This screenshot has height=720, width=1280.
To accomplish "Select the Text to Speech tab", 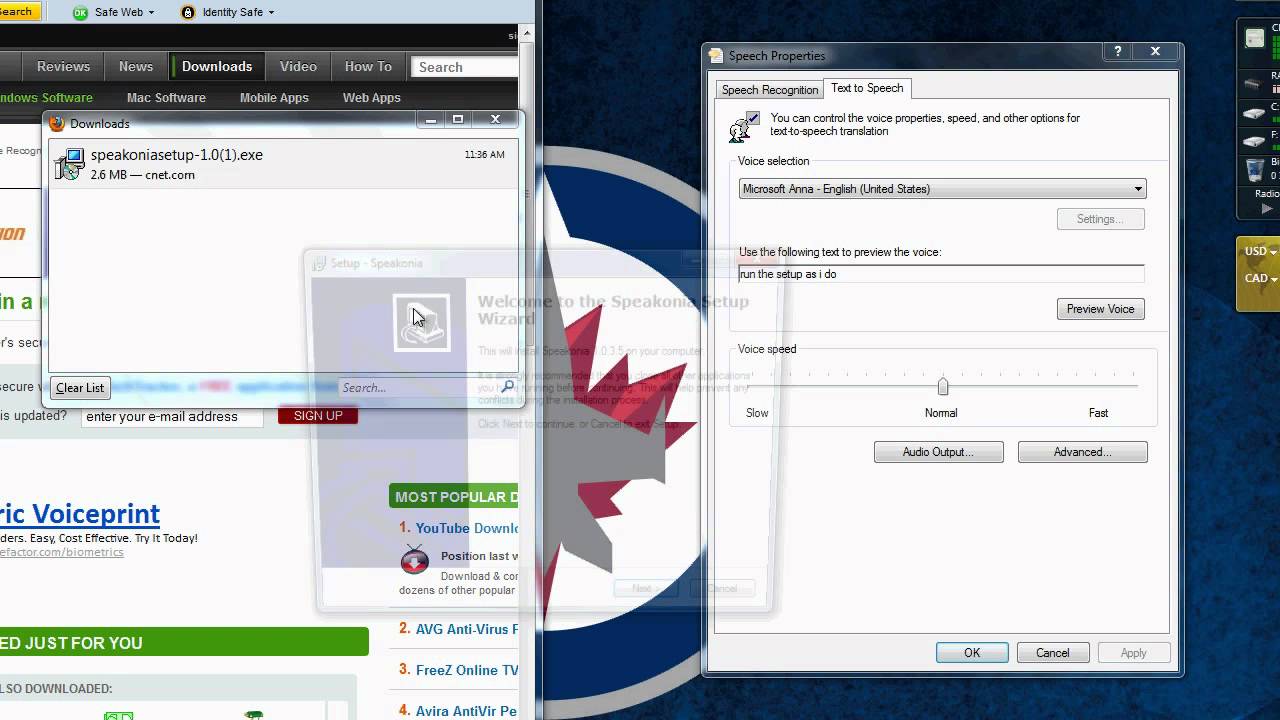I will [x=867, y=88].
